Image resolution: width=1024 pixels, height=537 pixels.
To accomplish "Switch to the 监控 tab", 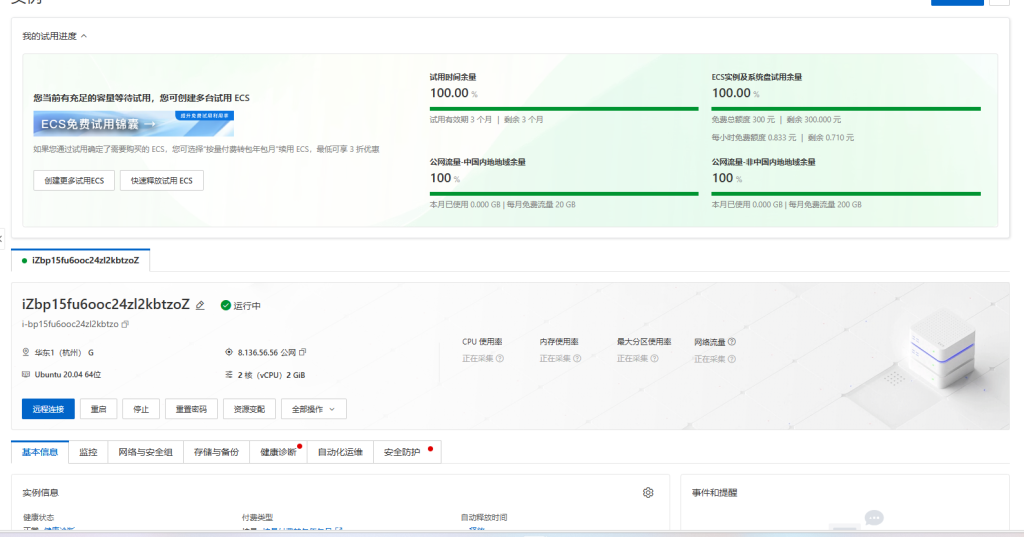I will [x=88, y=453].
